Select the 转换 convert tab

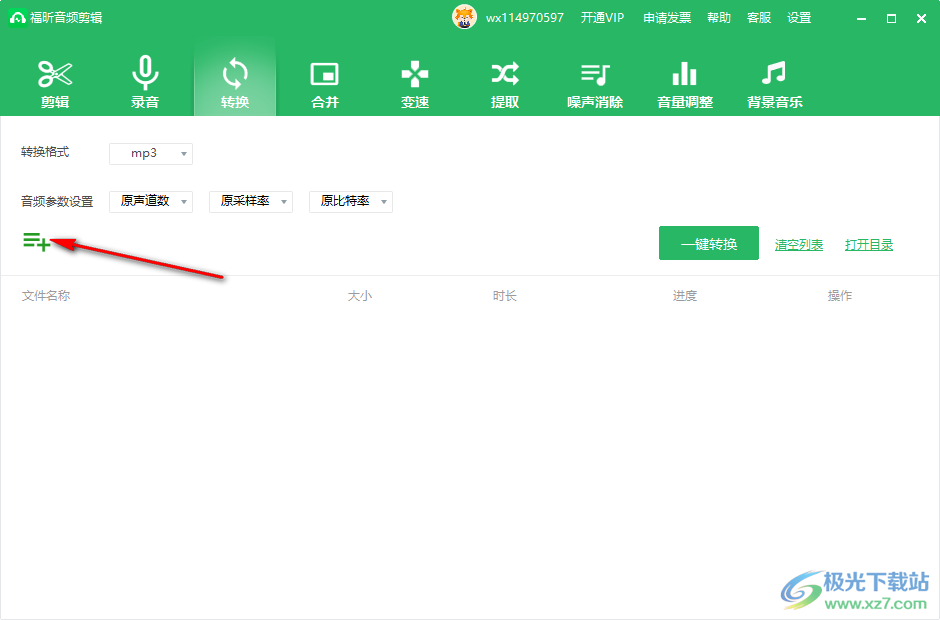pyautogui.click(x=235, y=83)
